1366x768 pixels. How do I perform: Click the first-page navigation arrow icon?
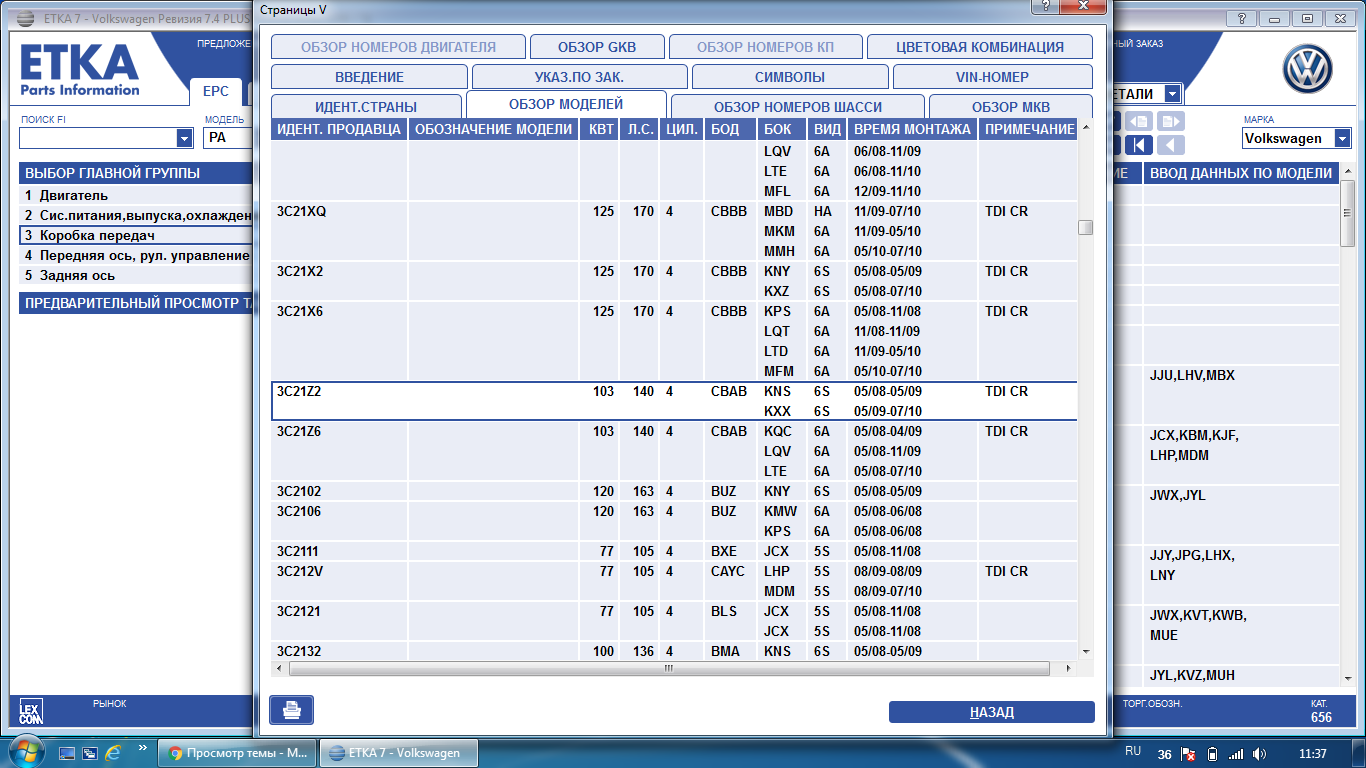pos(1137,145)
